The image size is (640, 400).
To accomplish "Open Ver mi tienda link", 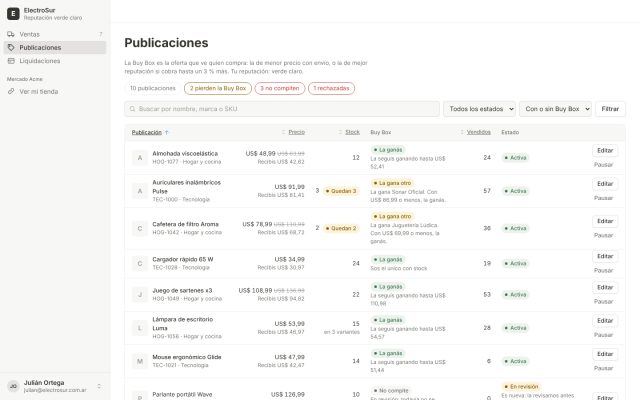I will point(55,91).
